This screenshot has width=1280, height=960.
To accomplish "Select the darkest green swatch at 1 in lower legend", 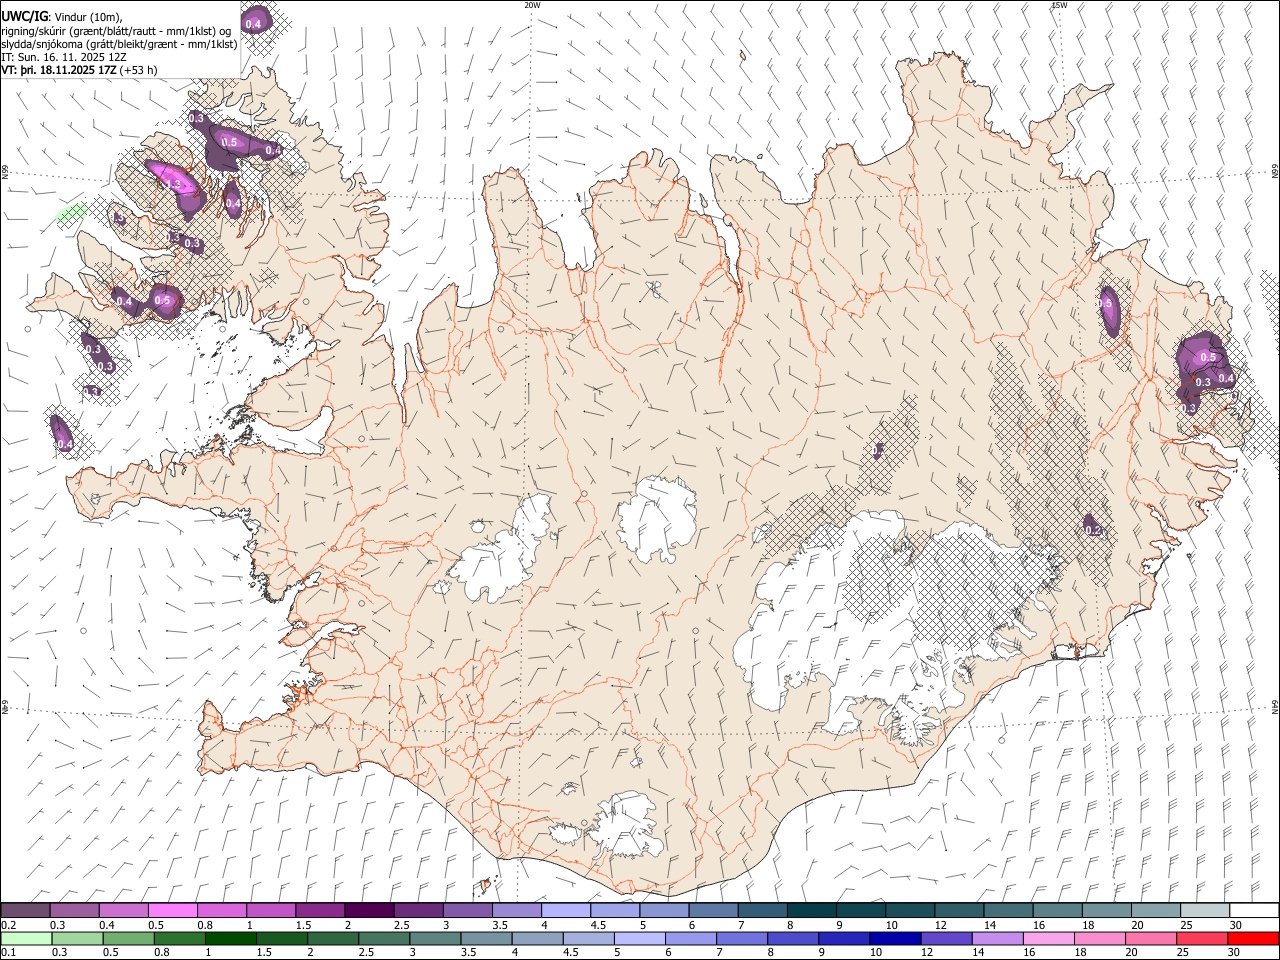I will coord(230,939).
